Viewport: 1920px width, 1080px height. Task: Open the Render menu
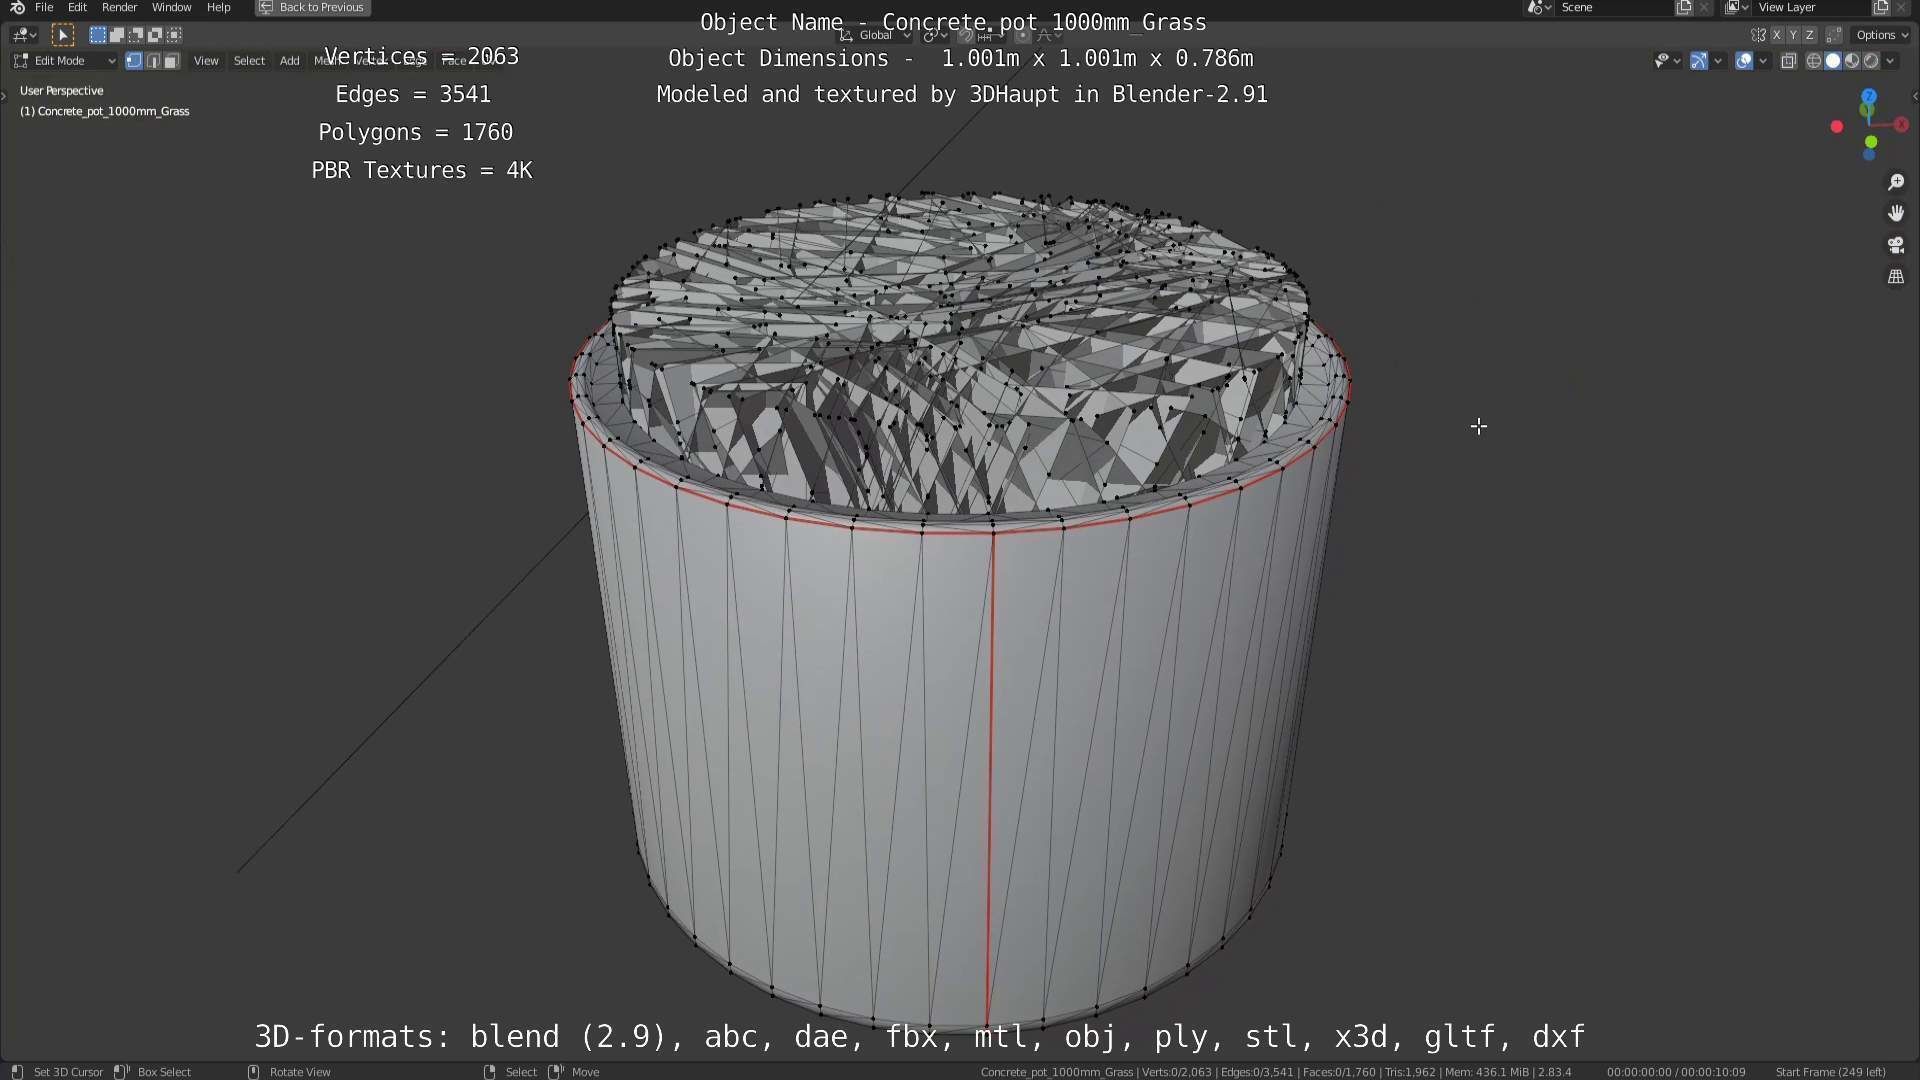pos(119,7)
